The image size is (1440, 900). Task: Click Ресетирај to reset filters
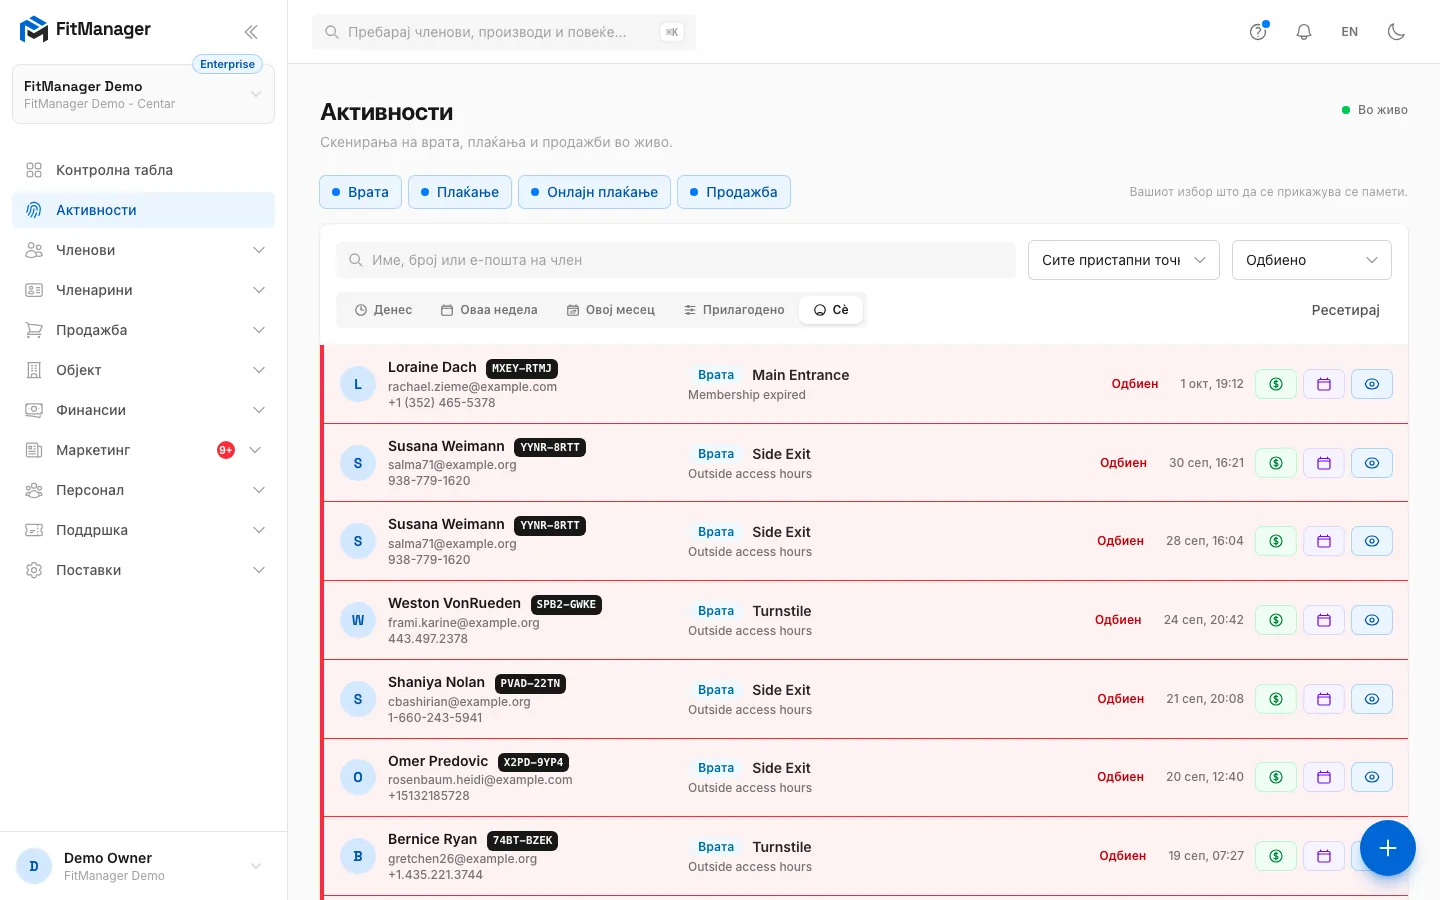[1345, 310]
